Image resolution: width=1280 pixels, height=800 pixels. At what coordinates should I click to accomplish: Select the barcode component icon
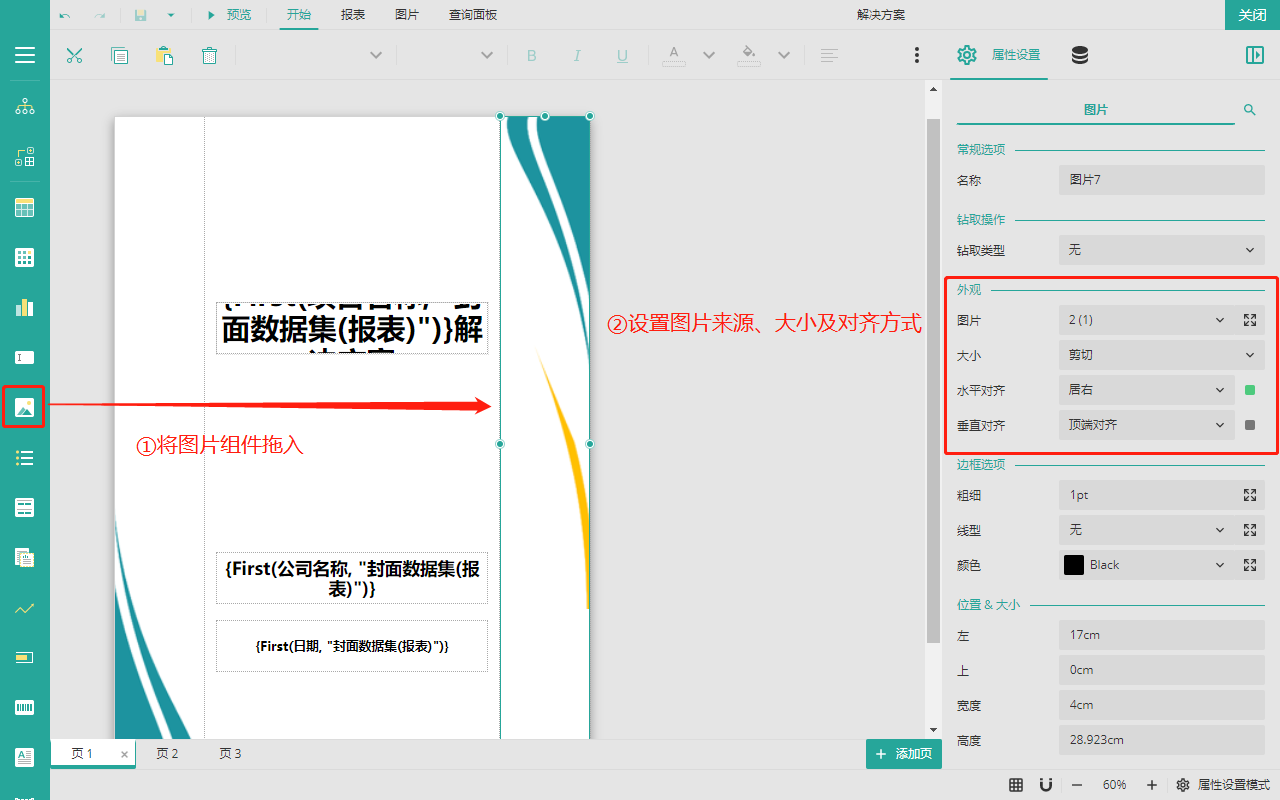pos(25,707)
